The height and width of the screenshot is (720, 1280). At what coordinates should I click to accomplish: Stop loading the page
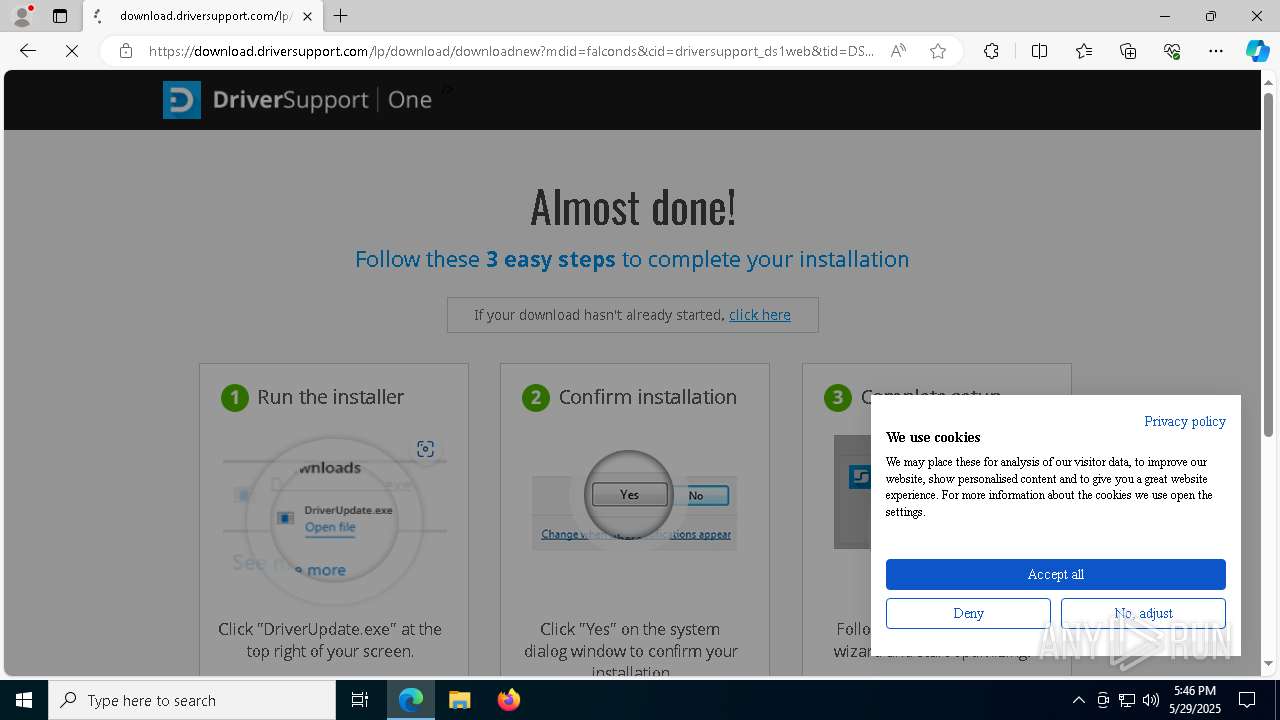pyautogui.click(x=72, y=51)
